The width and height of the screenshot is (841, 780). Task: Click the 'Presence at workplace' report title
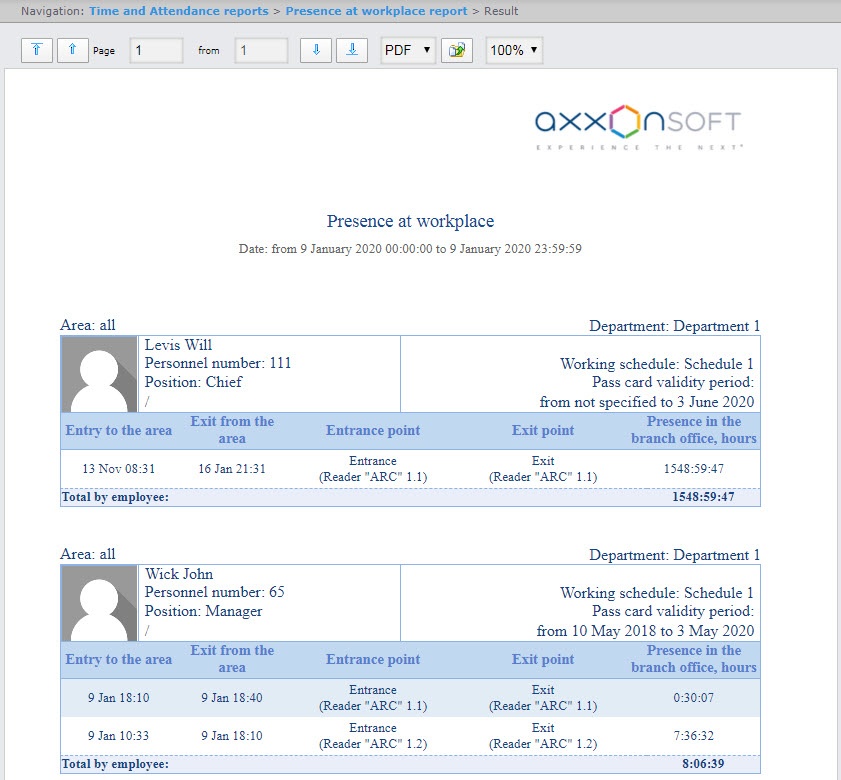pos(410,221)
